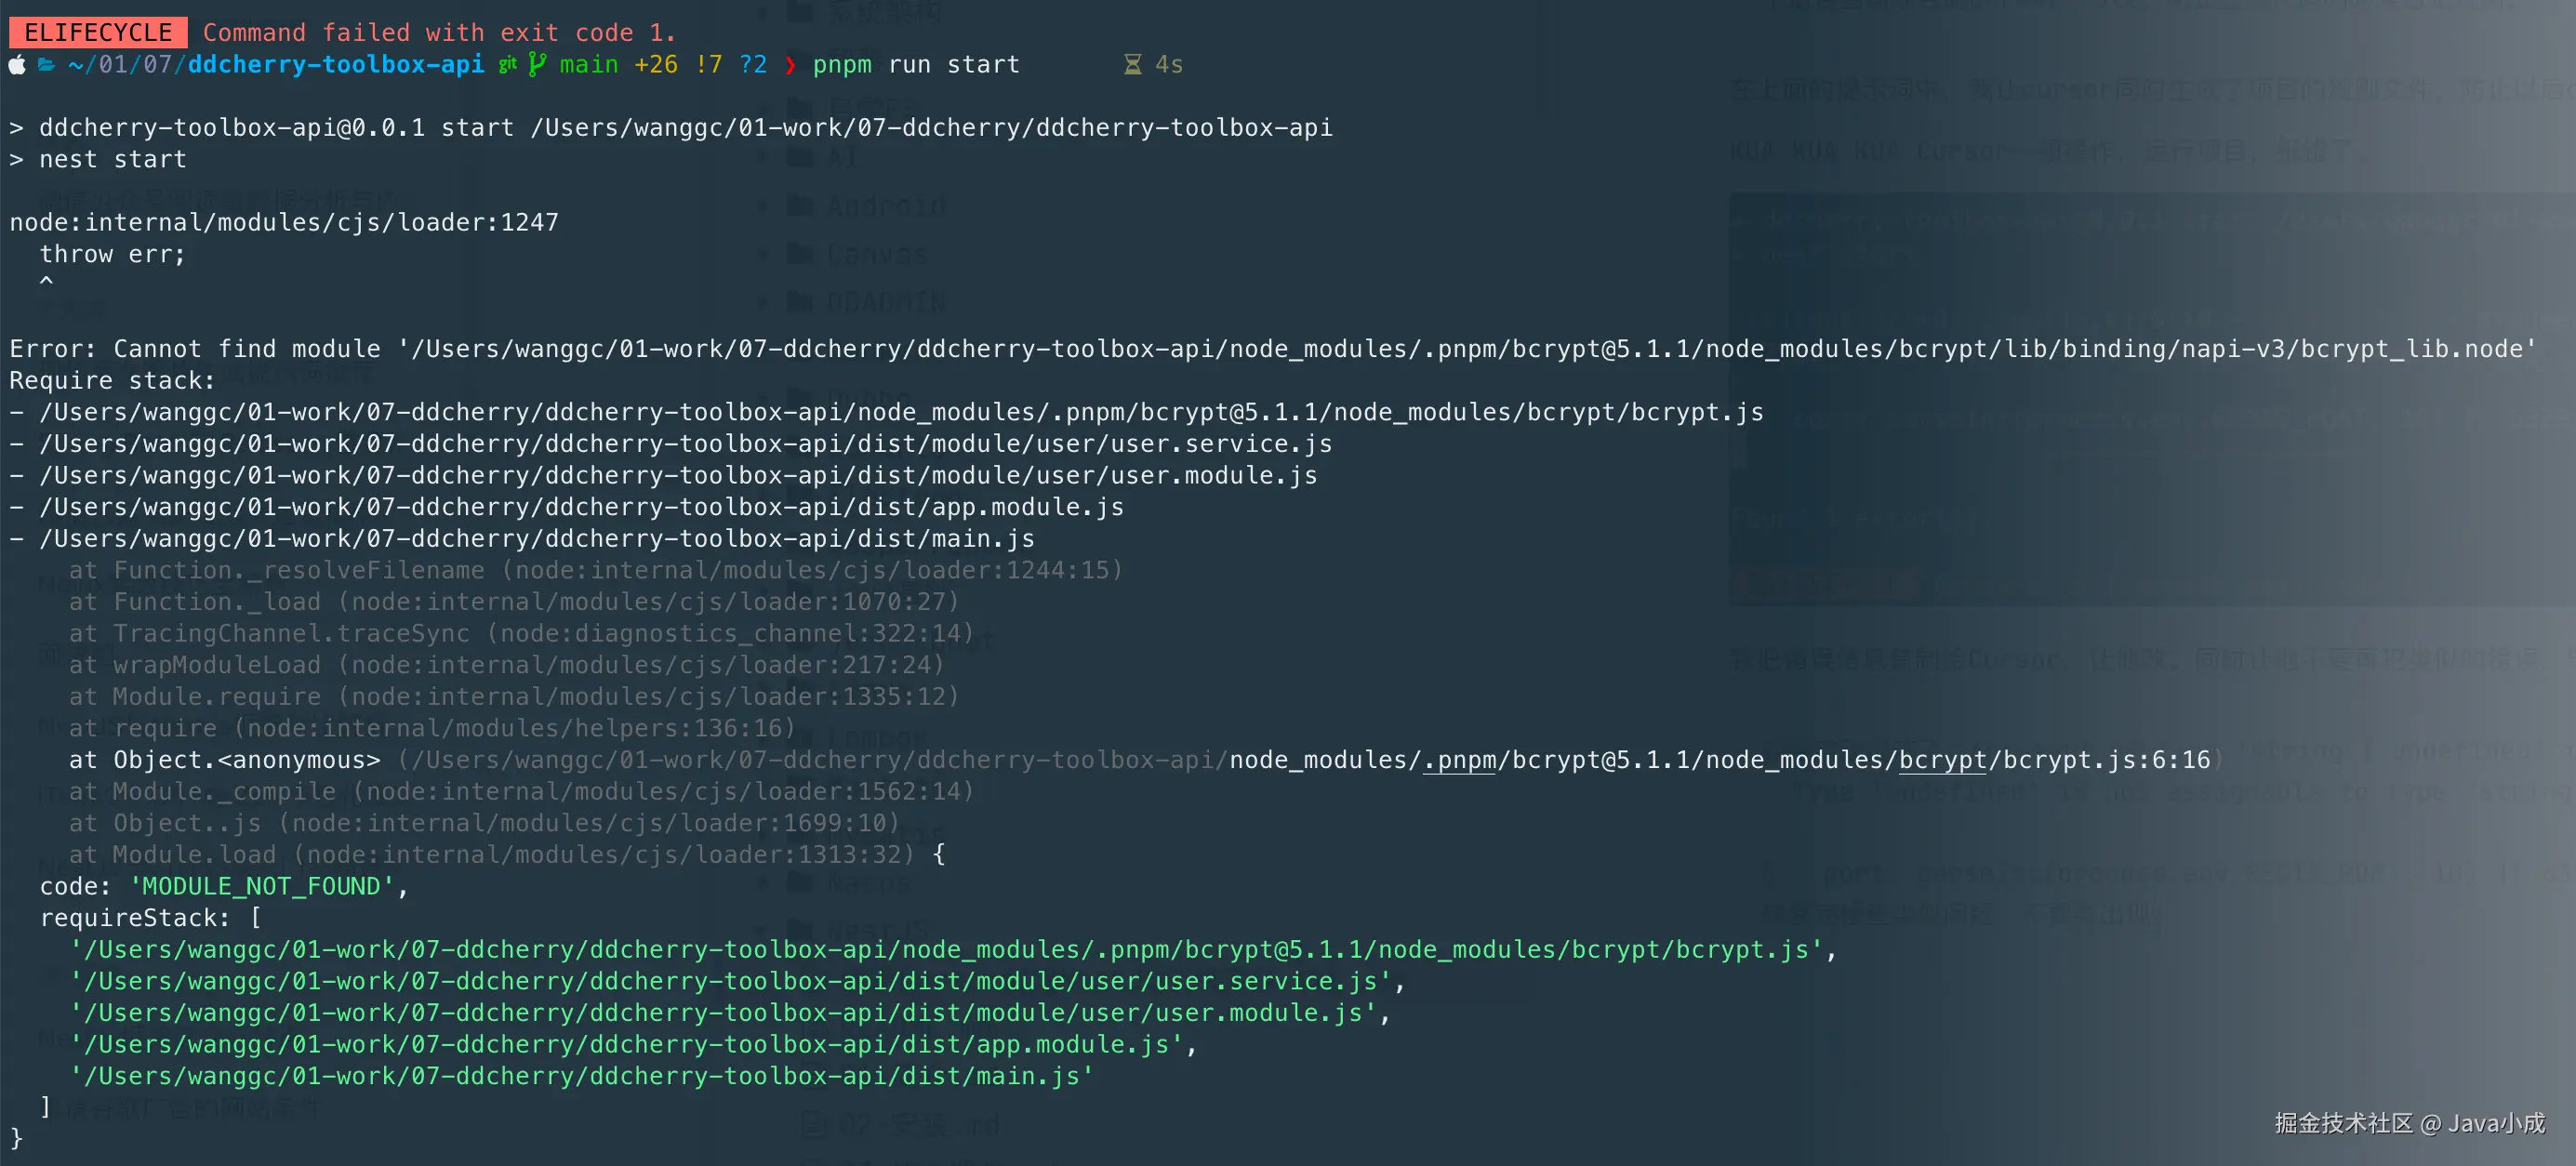
Task: Click the !7 modified files indicator
Action: click(x=709, y=65)
